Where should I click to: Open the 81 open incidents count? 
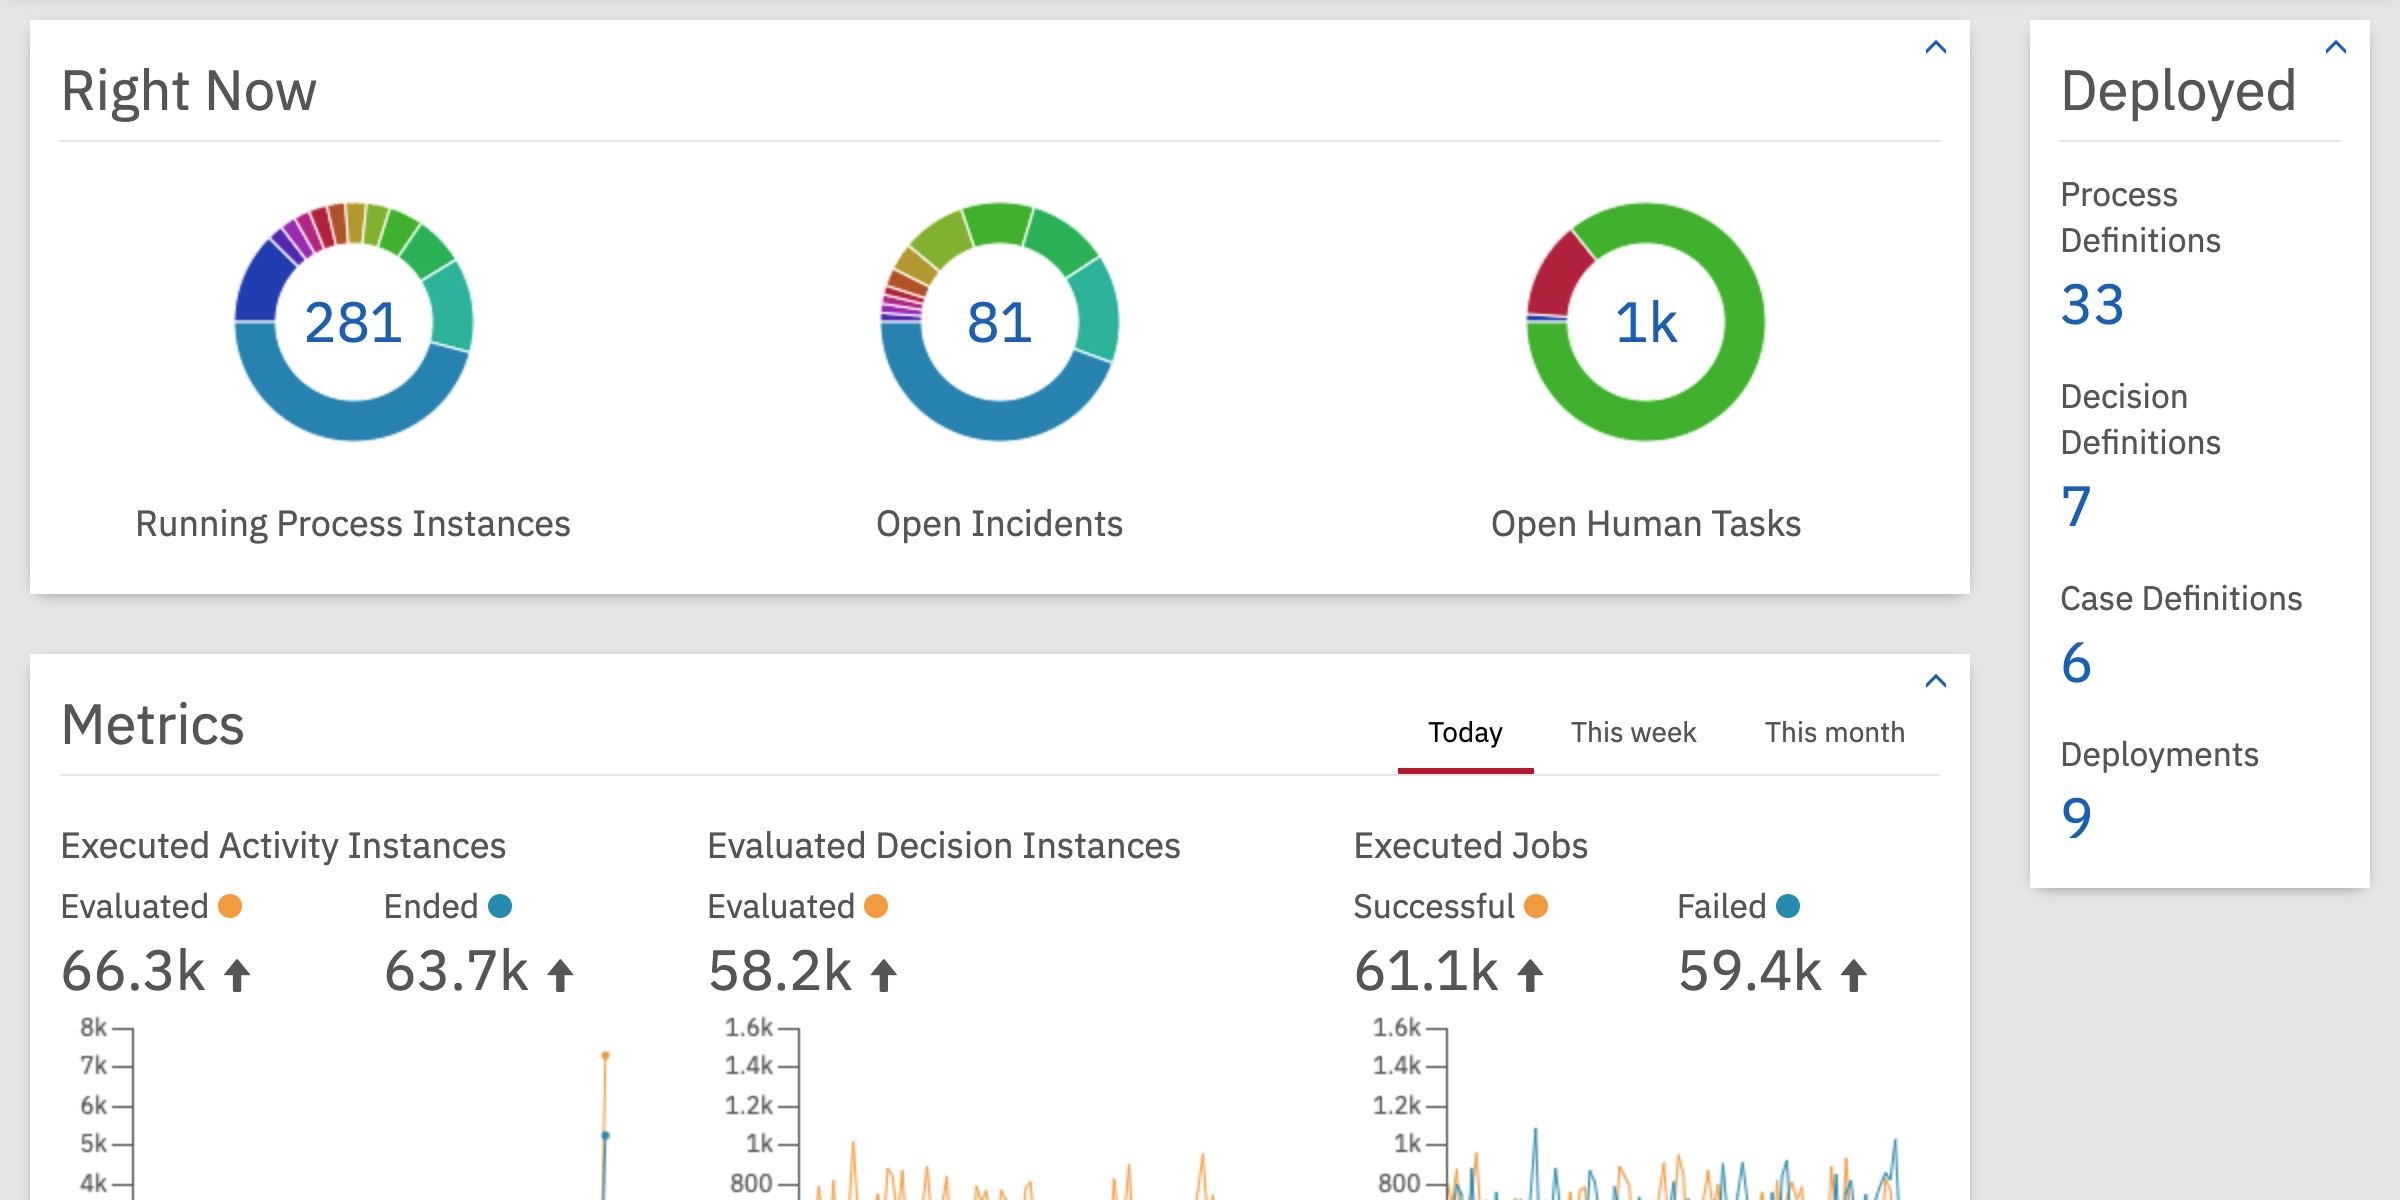click(x=999, y=323)
